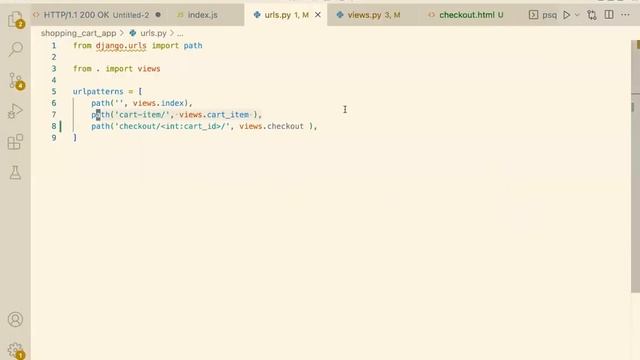The width and height of the screenshot is (640, 360).
Task: Open the Extensions view icon
Action: coord(16,142)
